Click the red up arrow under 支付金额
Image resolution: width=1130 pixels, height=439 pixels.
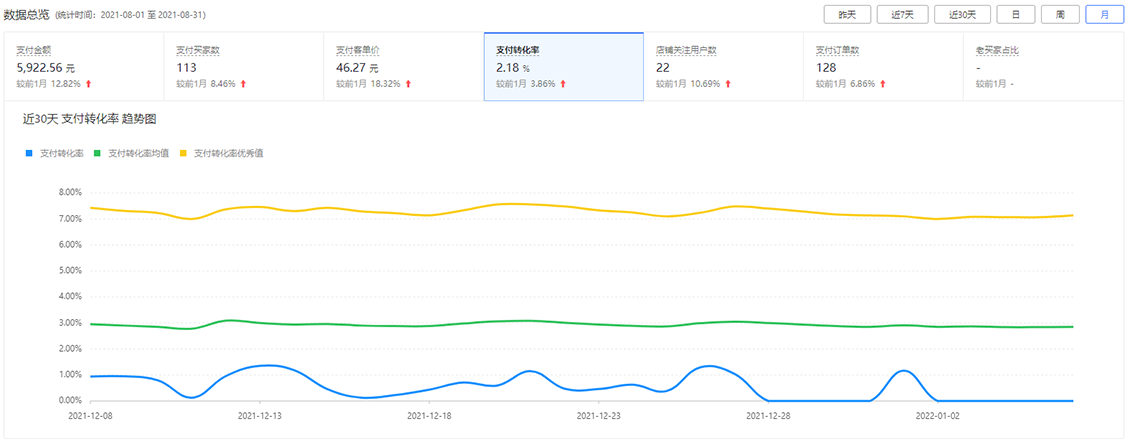(x=89, y=84)
